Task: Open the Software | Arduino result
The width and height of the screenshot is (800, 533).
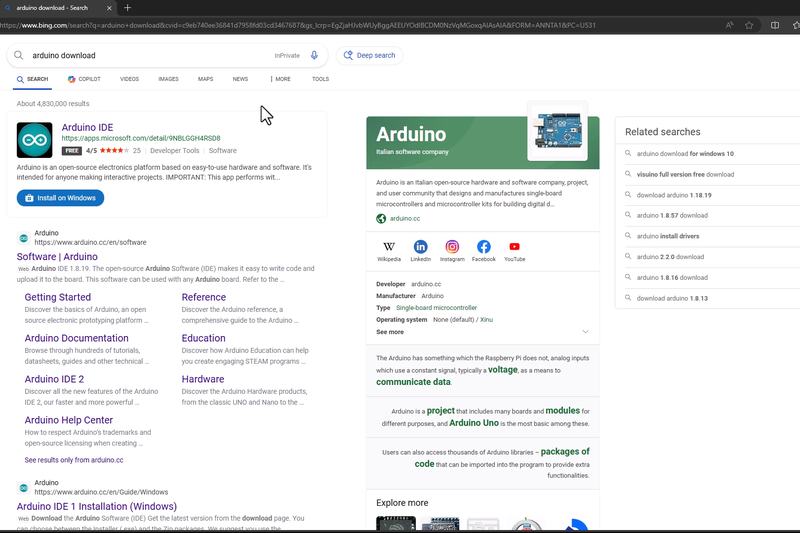Action: 57,257
